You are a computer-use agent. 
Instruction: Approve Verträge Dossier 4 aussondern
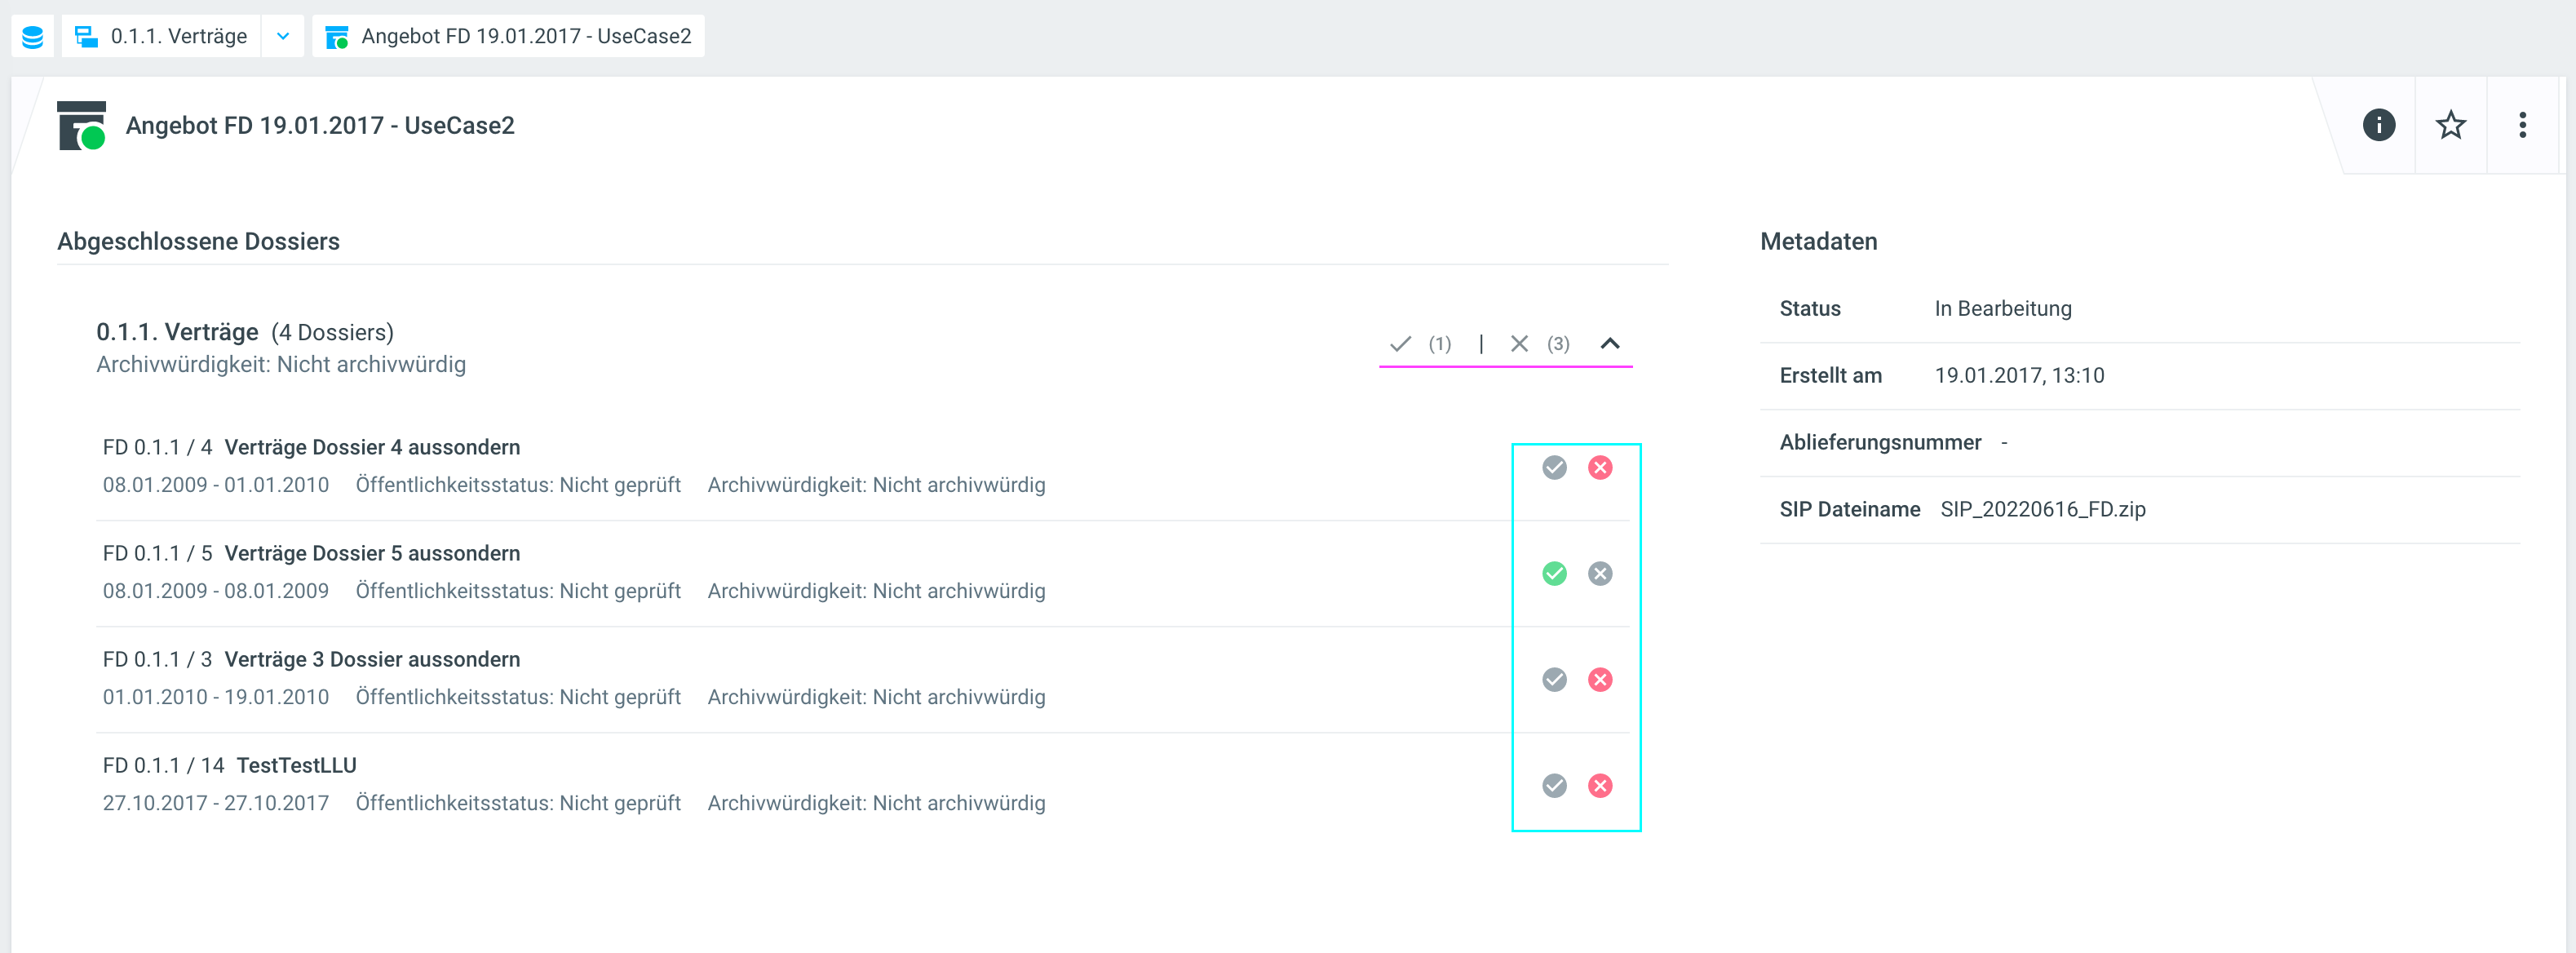(x=1554, y=468)
